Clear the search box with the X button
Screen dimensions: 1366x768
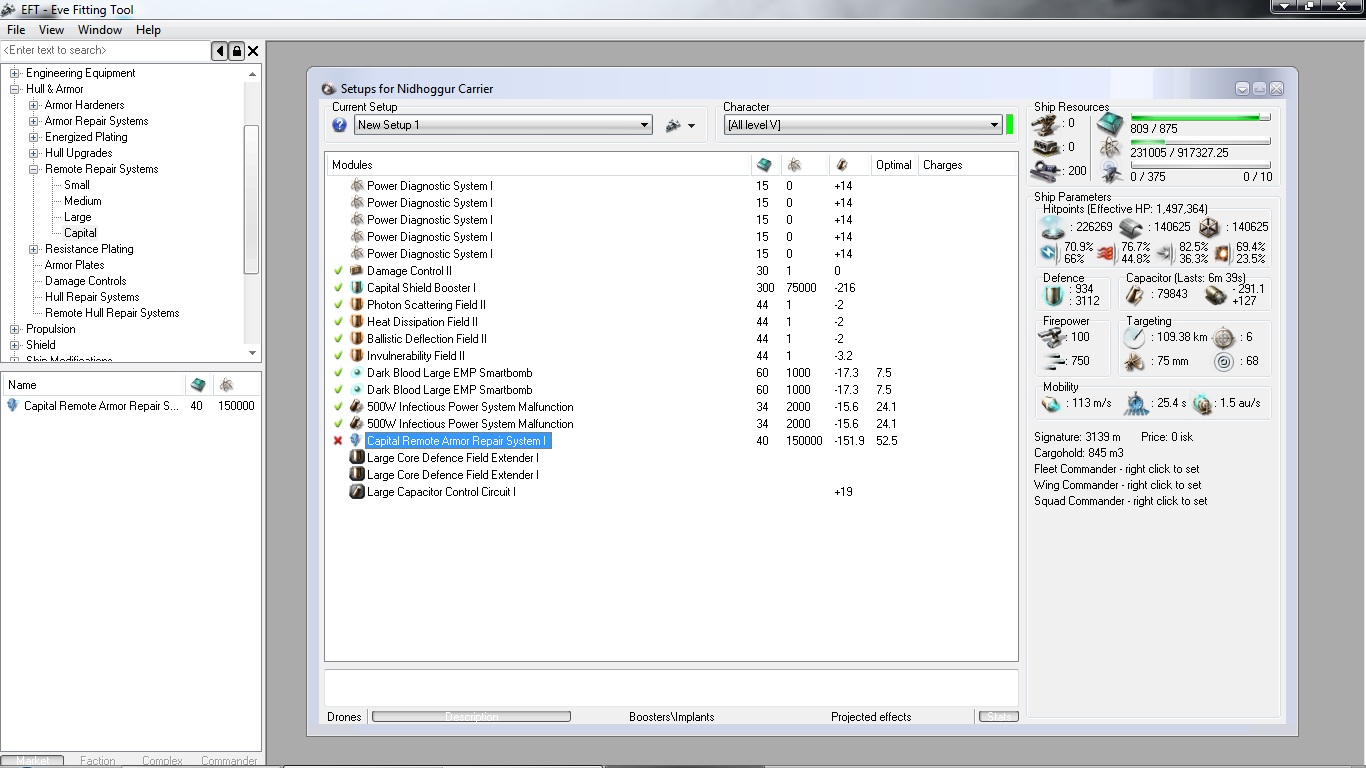click(x=254, y=51)
